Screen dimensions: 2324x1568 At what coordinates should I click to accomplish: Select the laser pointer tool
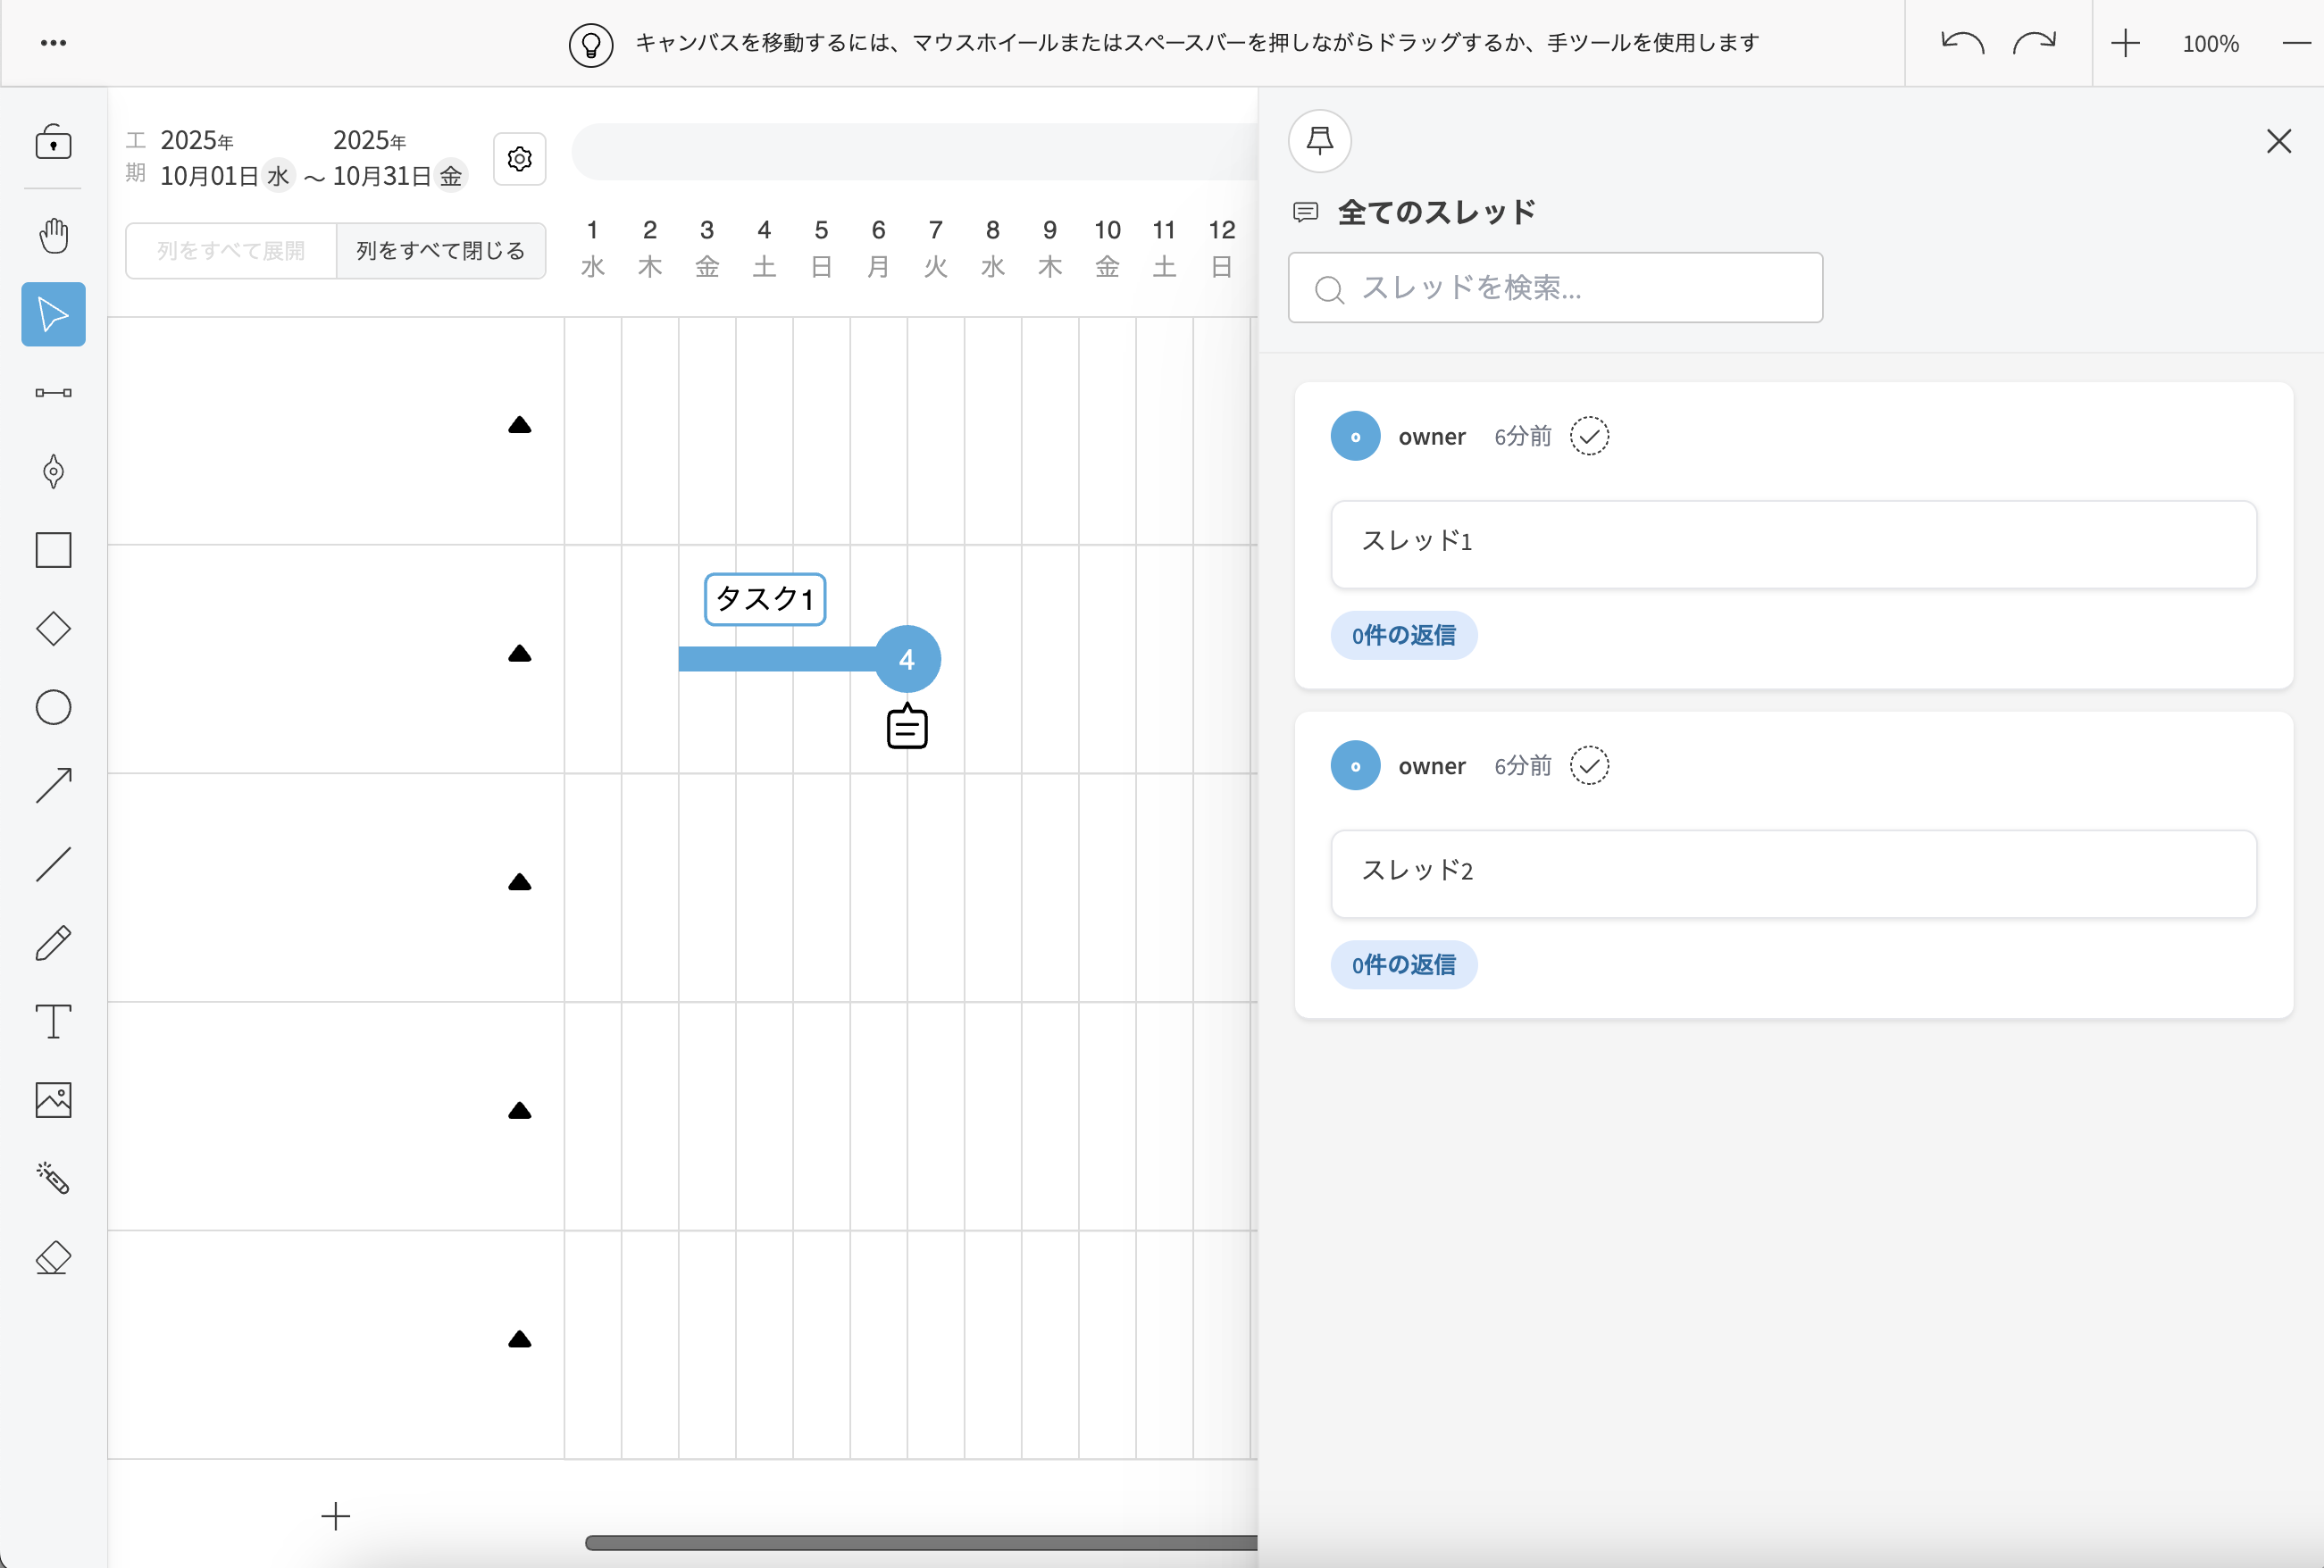53,1179
